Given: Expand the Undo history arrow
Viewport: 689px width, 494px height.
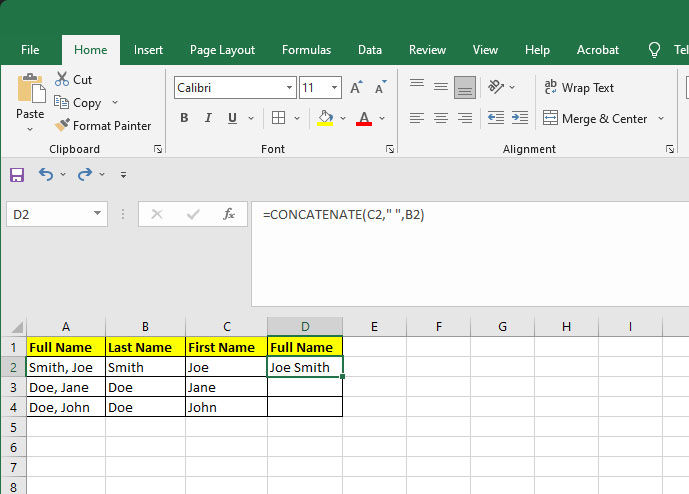Looking at the screenshot, I should tap(63, 174).
